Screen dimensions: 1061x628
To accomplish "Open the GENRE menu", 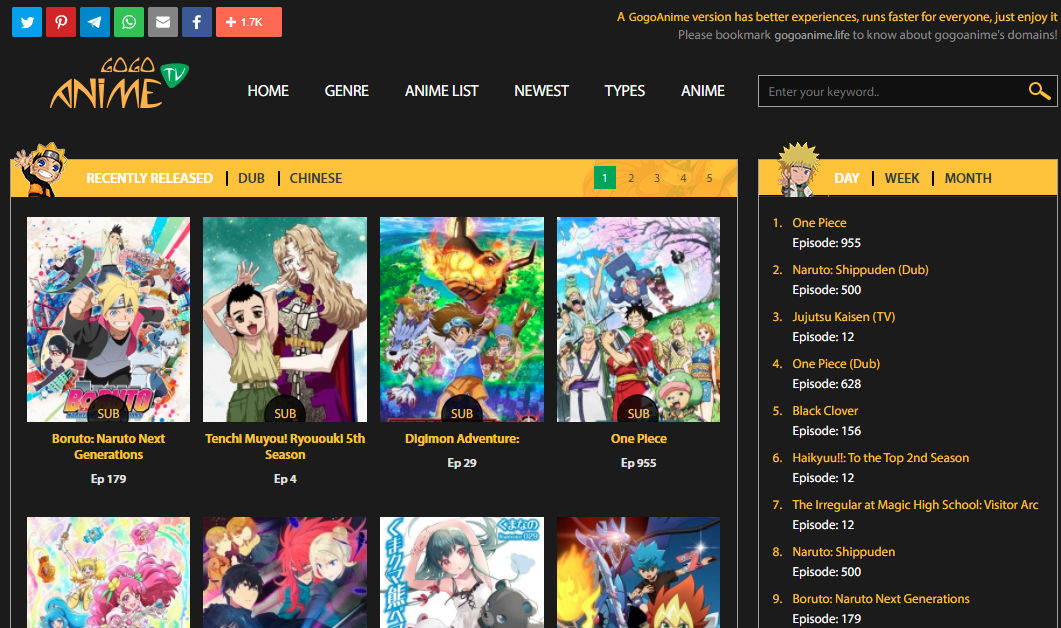I will coord(346,91).
